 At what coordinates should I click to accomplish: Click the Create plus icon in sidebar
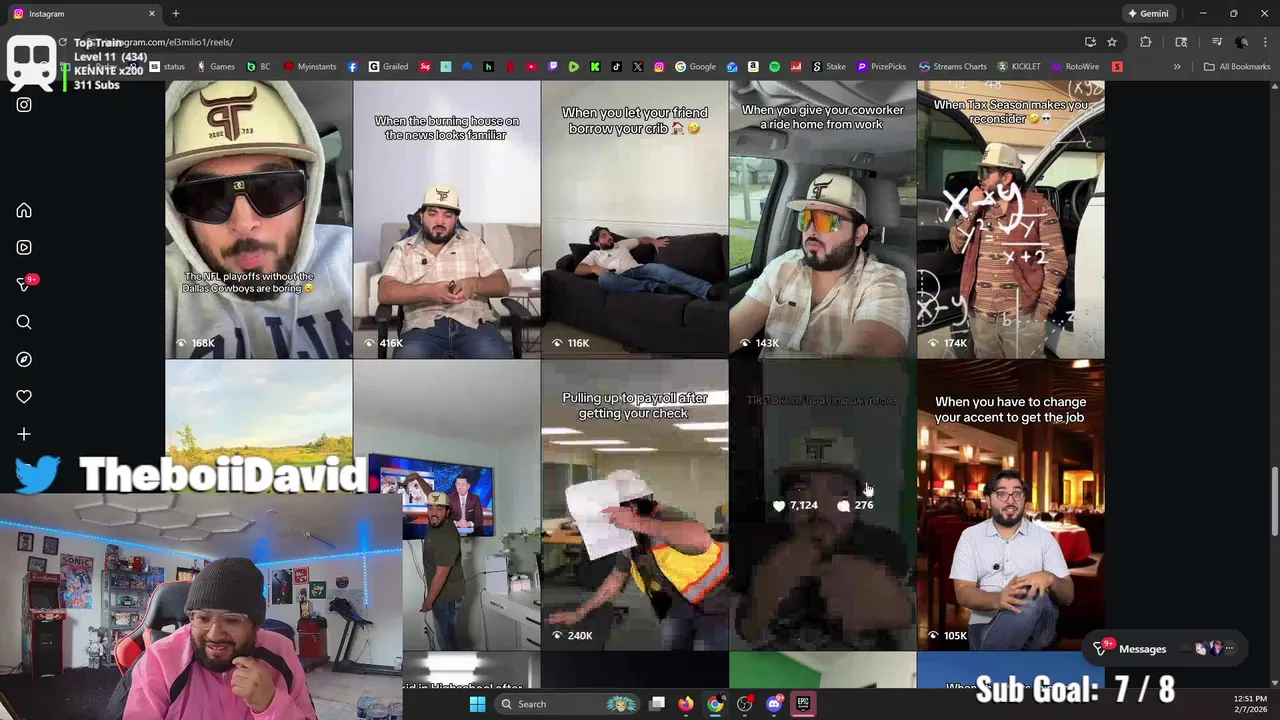tap(24, 434)
